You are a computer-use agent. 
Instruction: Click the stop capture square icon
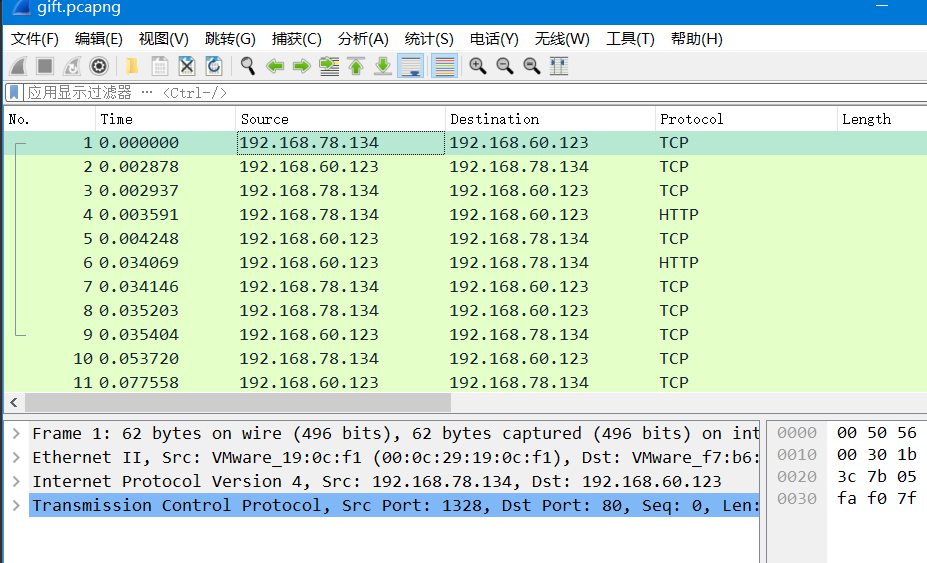45,66
